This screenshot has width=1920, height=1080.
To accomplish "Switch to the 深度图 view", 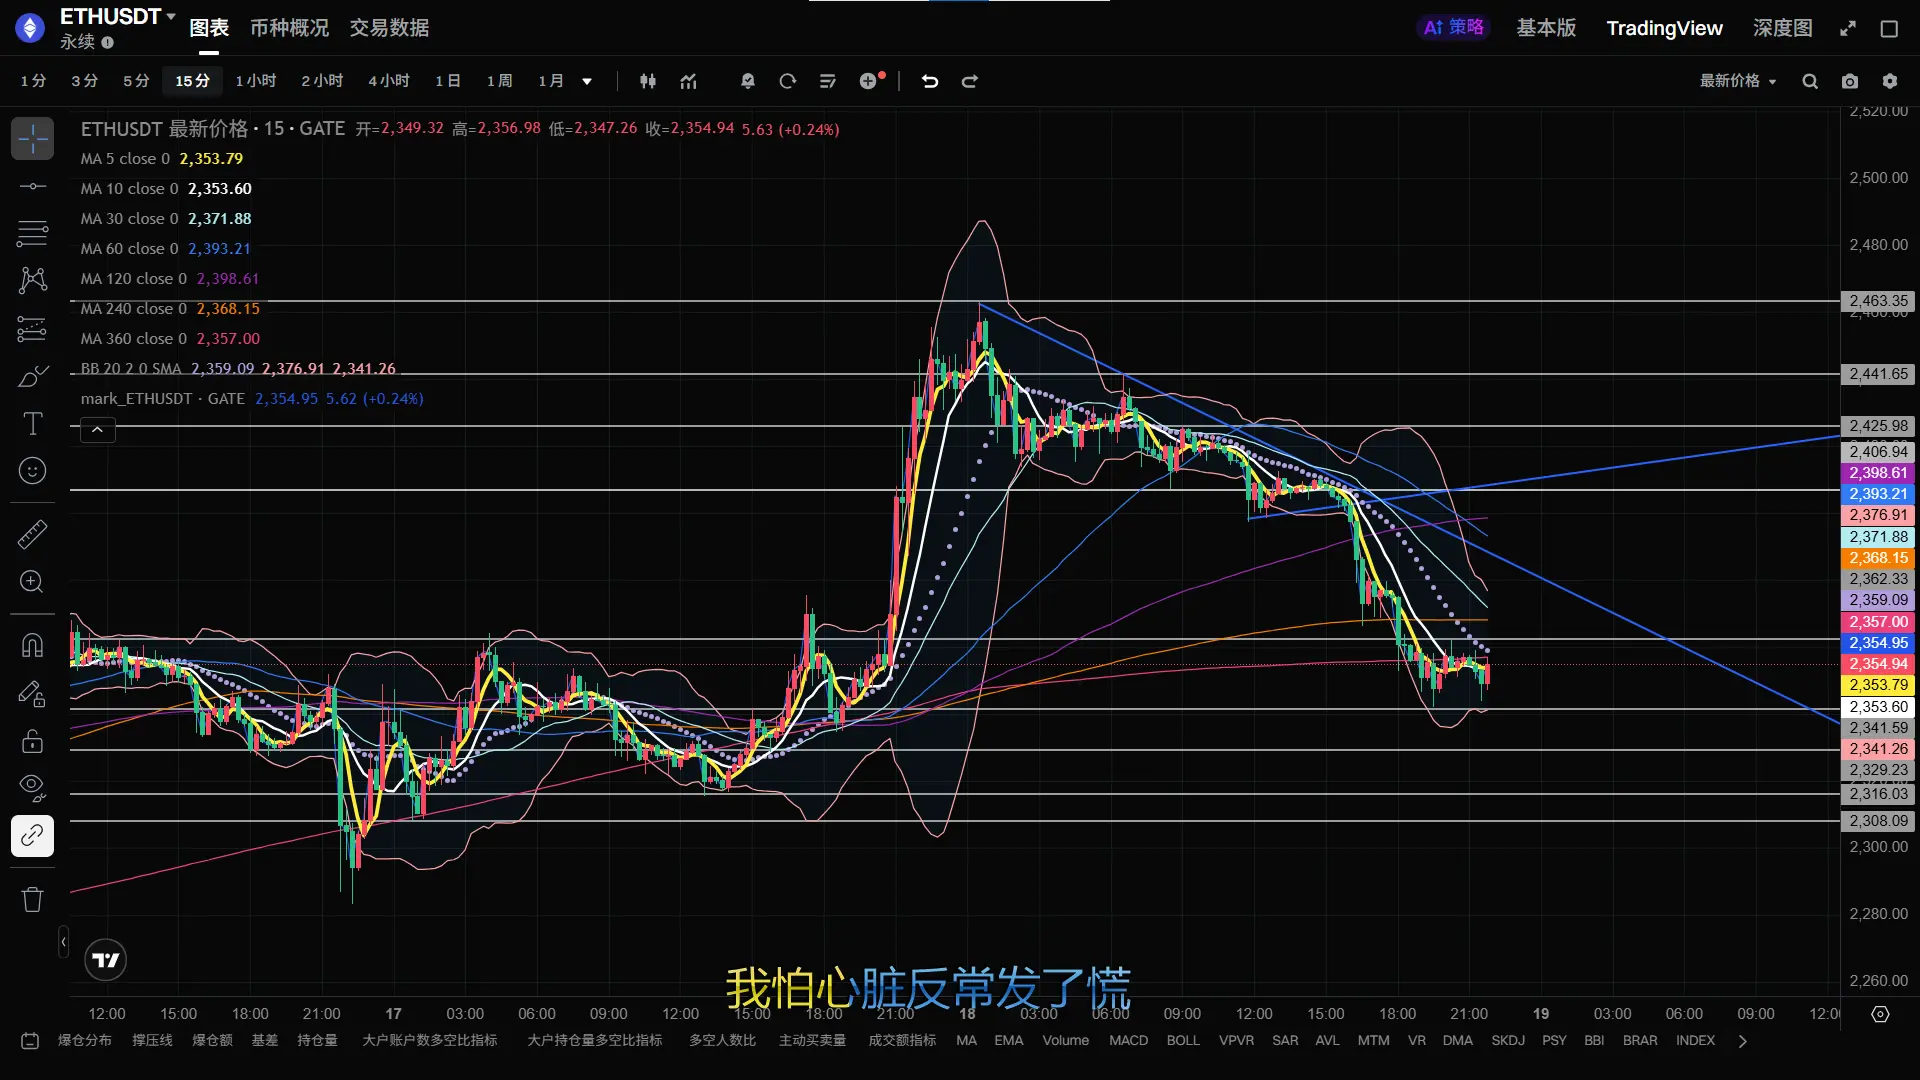I will click(x=1782, y=28).
